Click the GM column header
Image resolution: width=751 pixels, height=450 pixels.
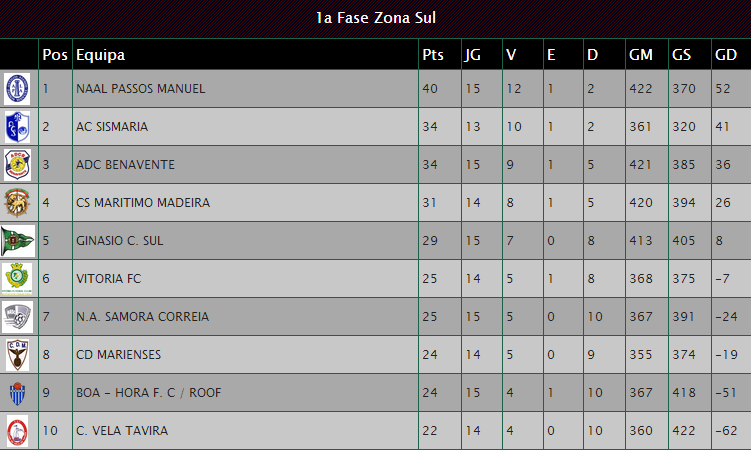click(641, 55)
